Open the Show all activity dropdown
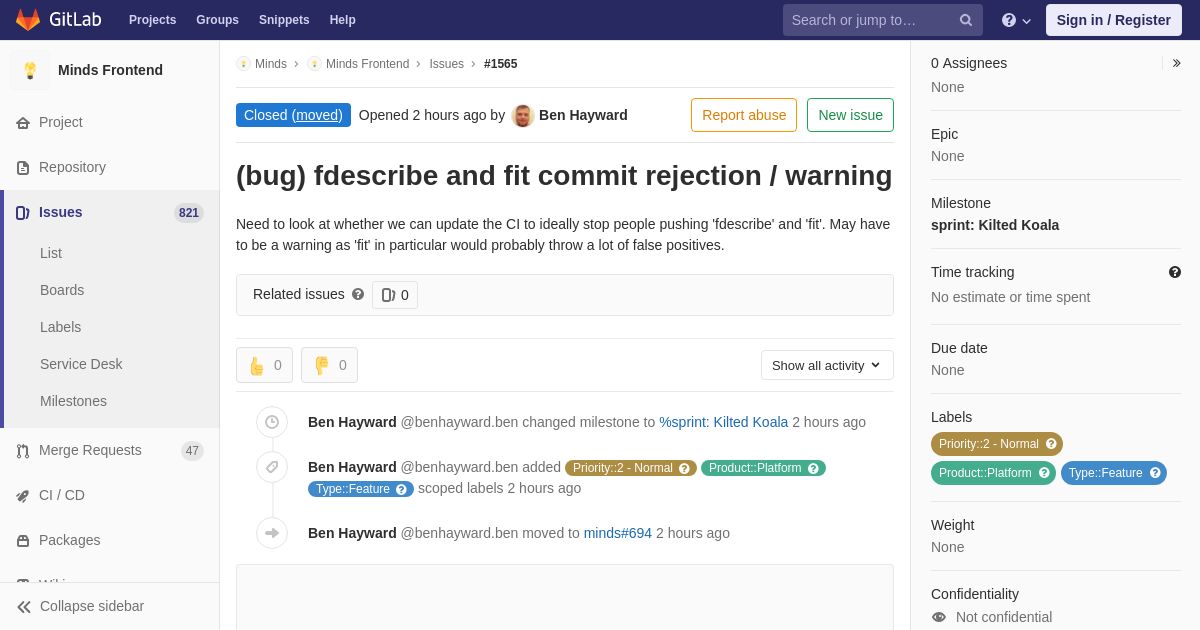 [826, 365]
